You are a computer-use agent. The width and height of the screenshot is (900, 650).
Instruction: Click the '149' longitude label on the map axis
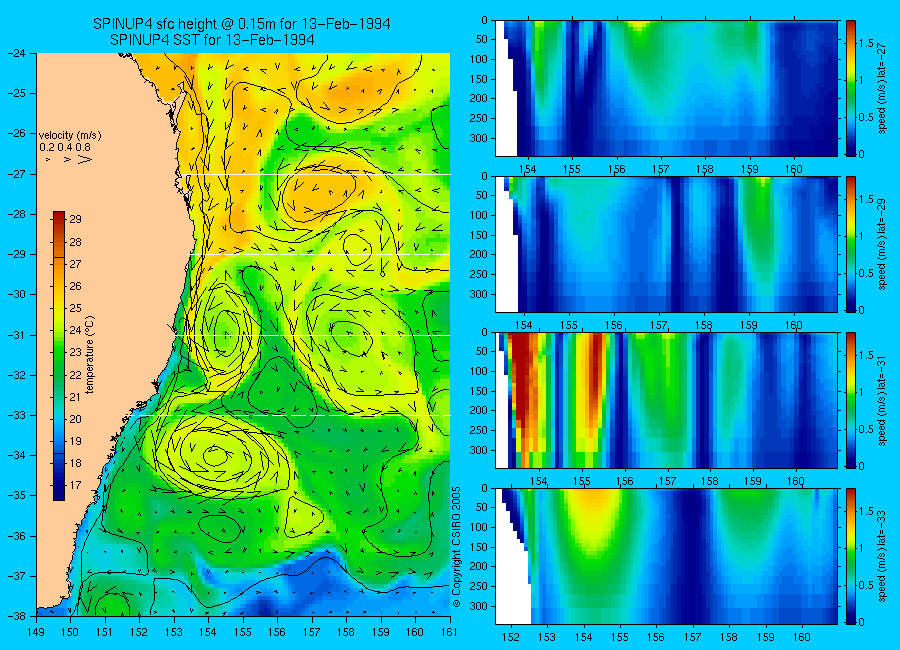[x=36, y=633]
